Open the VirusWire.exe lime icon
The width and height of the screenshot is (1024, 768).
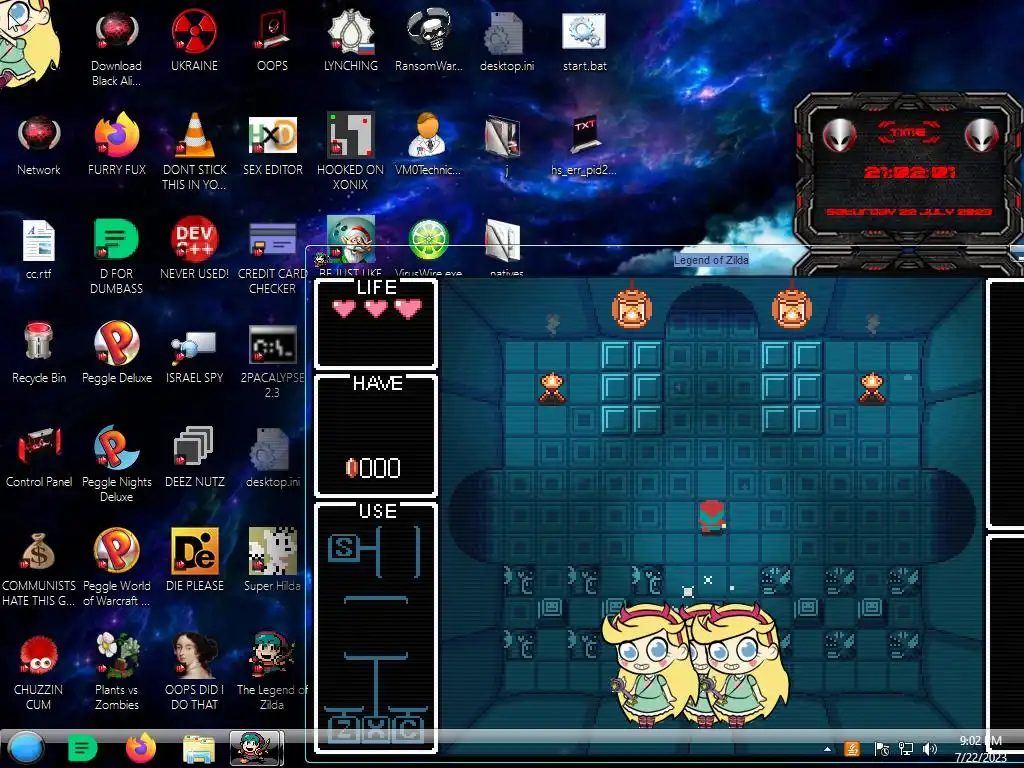coord(428,247)
